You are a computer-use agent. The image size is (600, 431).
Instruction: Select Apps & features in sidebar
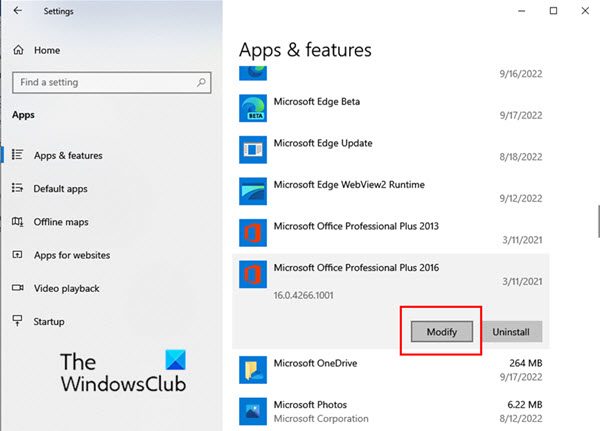pyautogui.click(x=68, y=155)
